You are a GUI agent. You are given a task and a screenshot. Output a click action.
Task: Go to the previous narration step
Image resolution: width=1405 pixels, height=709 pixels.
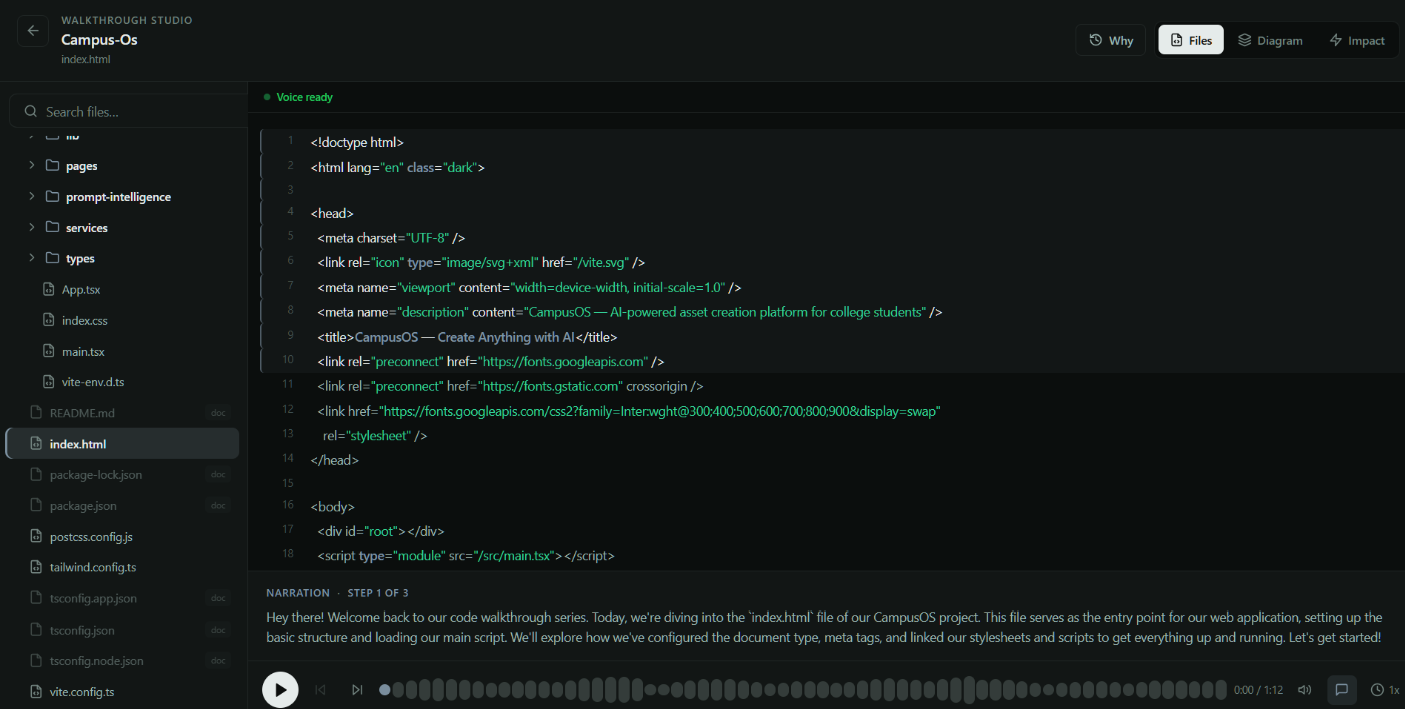pyautogui.click(x=321, y=690)
